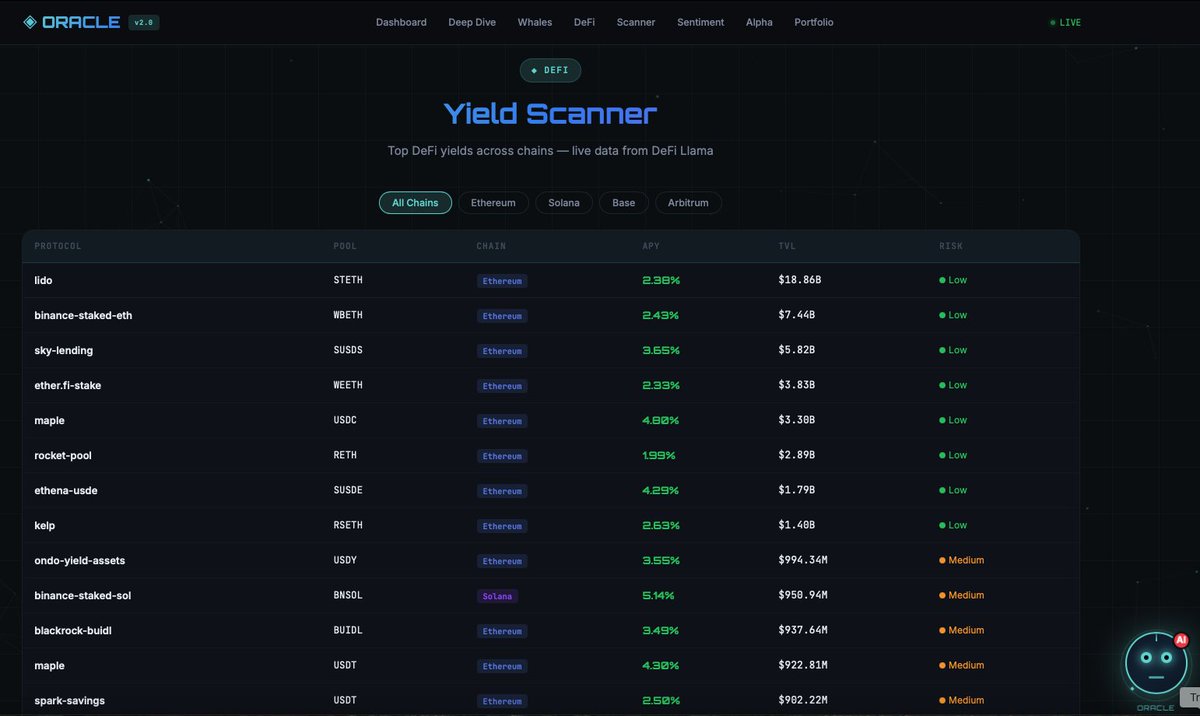Click the RISK column header
This screenshot has width=1200, height=716.
click(951, 246)
